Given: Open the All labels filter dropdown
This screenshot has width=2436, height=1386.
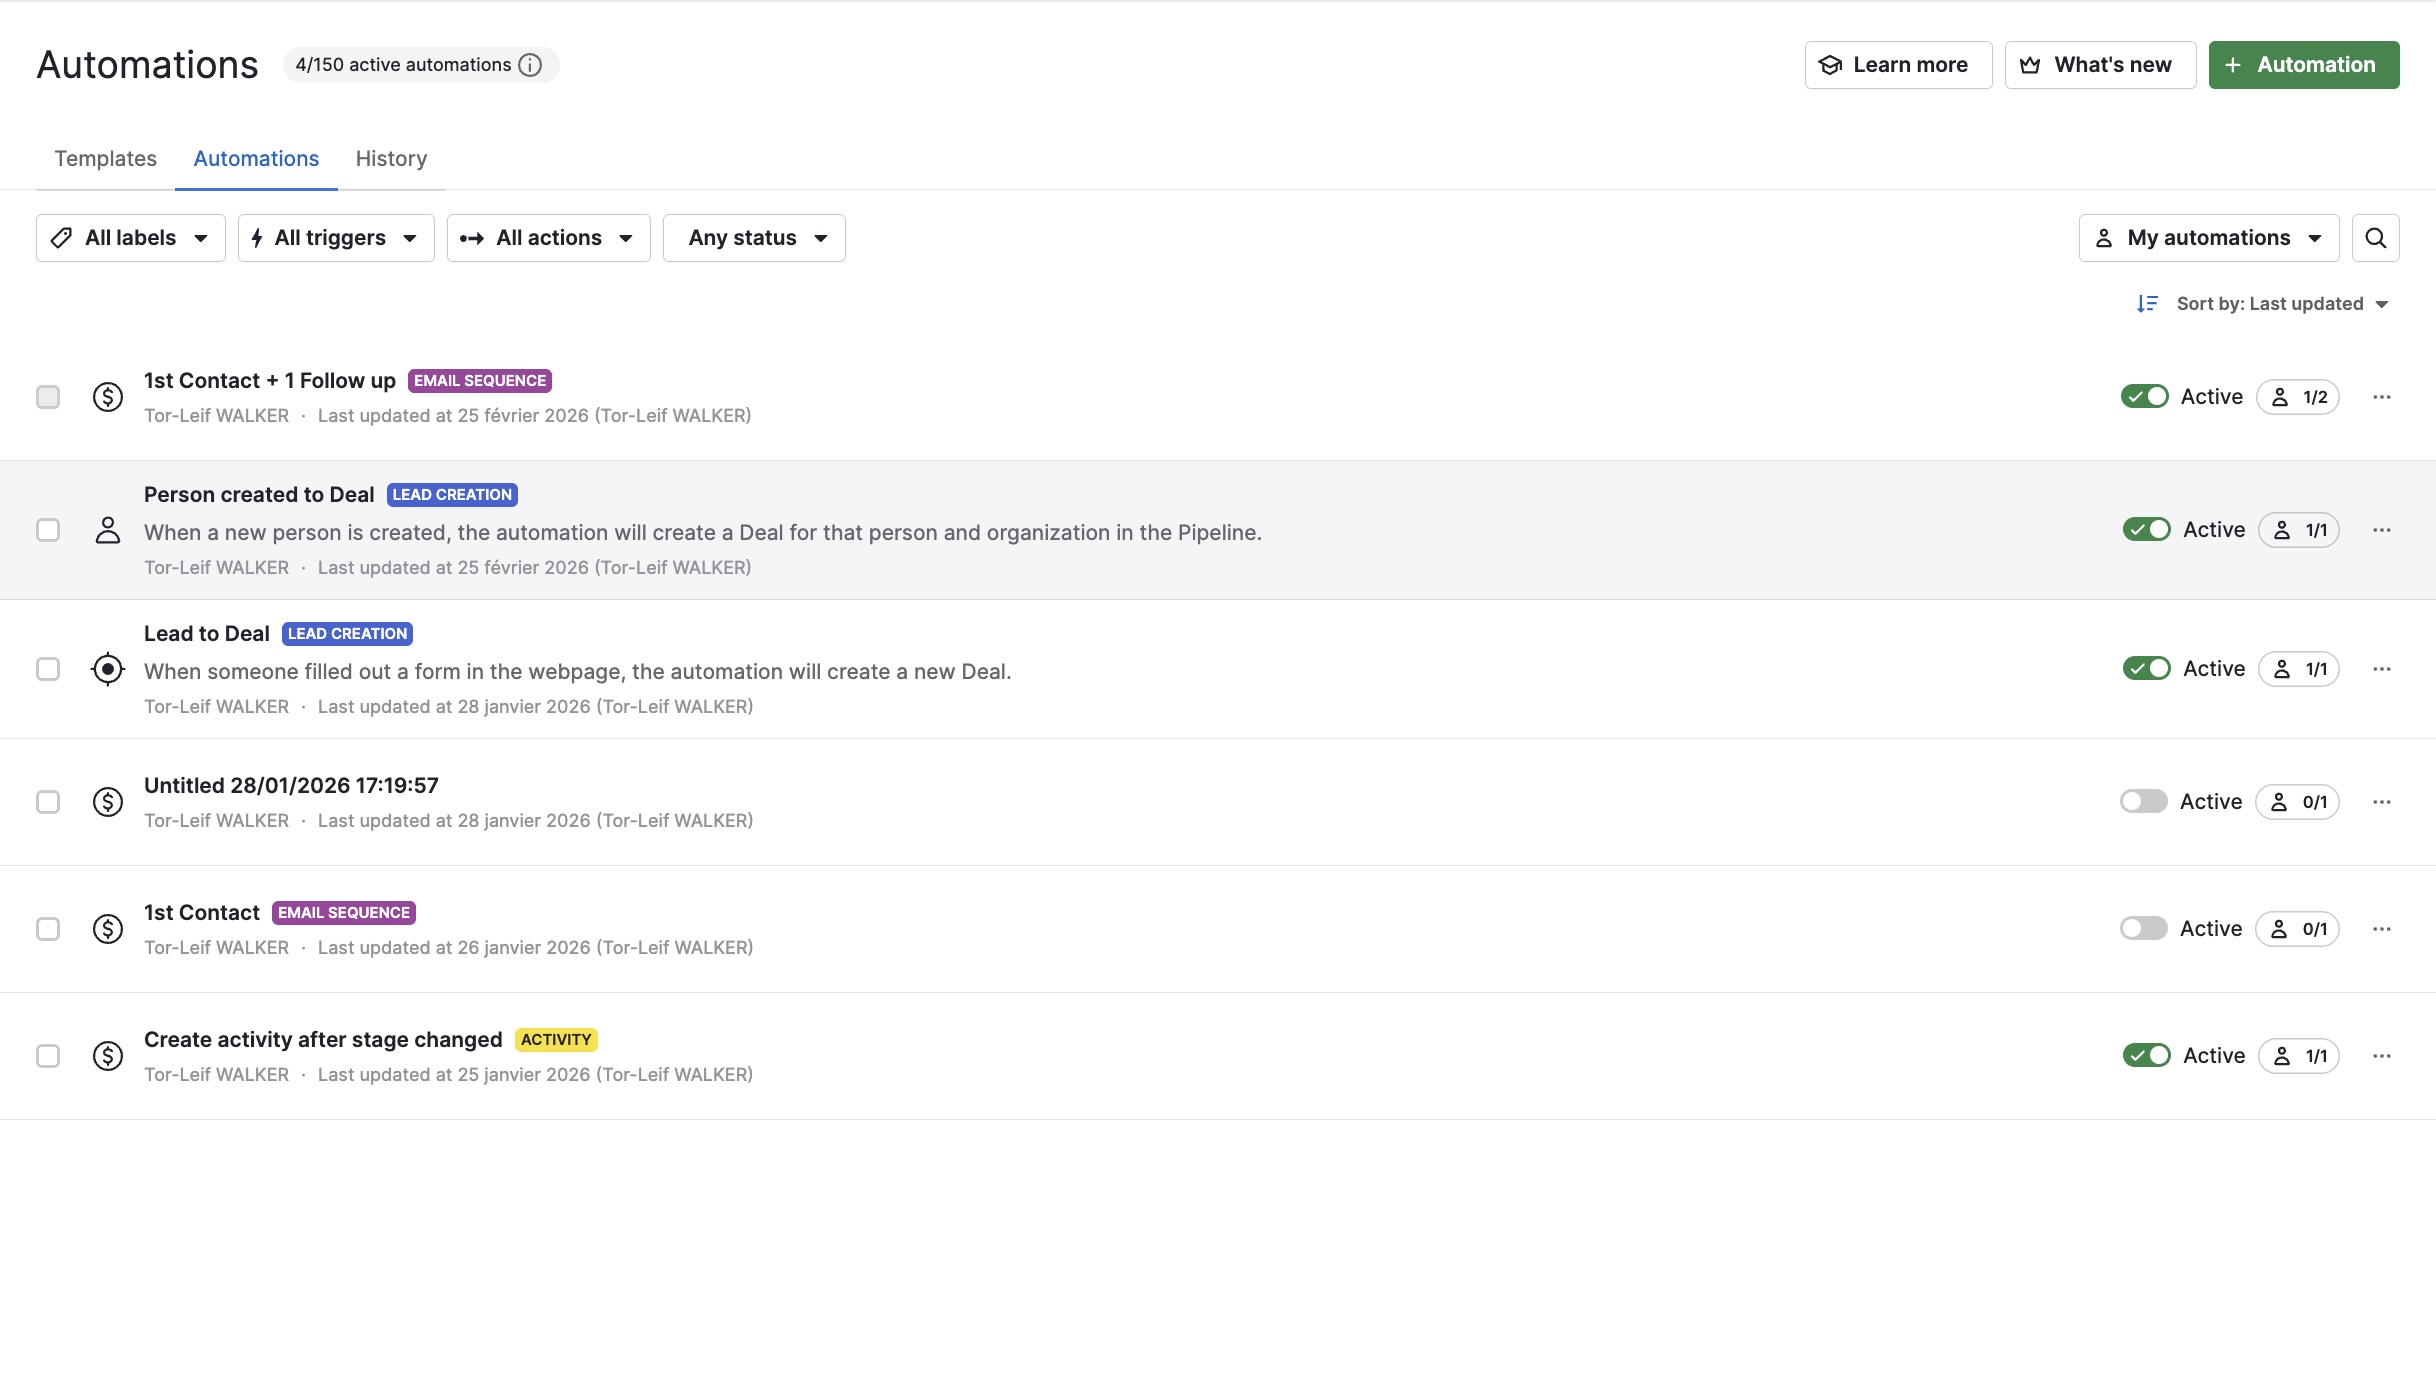Looking at the screenshot, I should click(x=131, y=238).
